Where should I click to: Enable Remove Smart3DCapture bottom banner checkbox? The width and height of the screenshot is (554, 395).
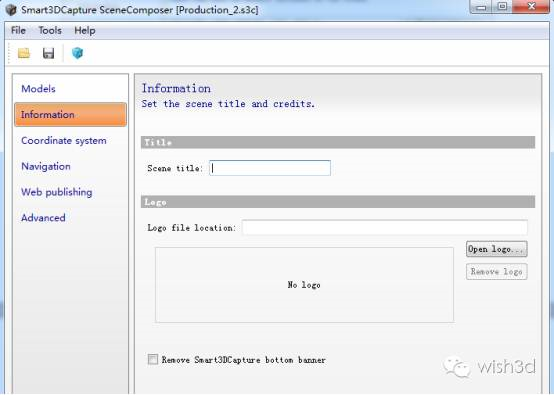click(x=153, y=360)
